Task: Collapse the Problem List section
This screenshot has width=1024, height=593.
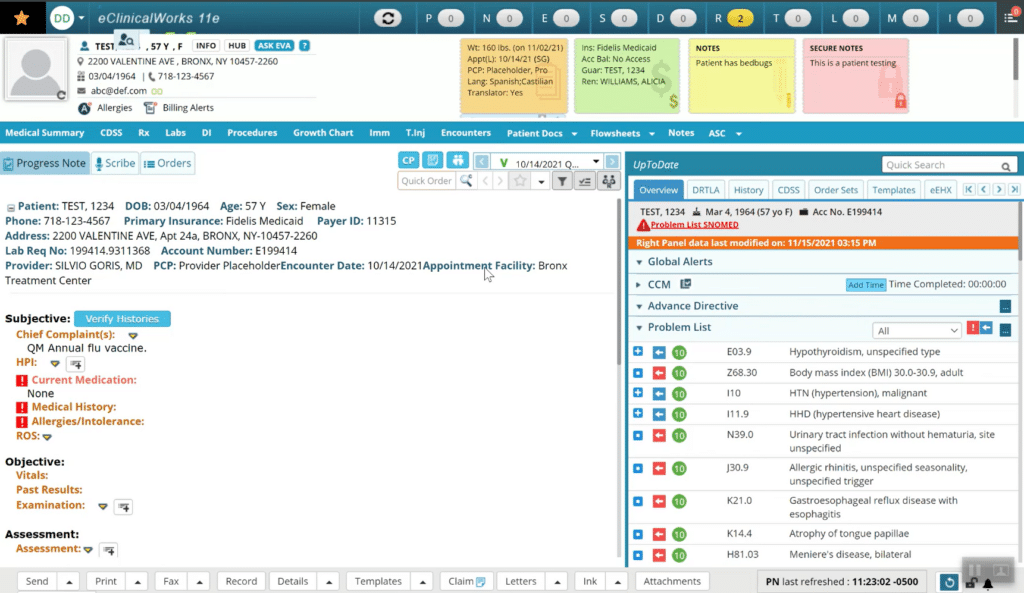Action: click(x=639, y=328)
